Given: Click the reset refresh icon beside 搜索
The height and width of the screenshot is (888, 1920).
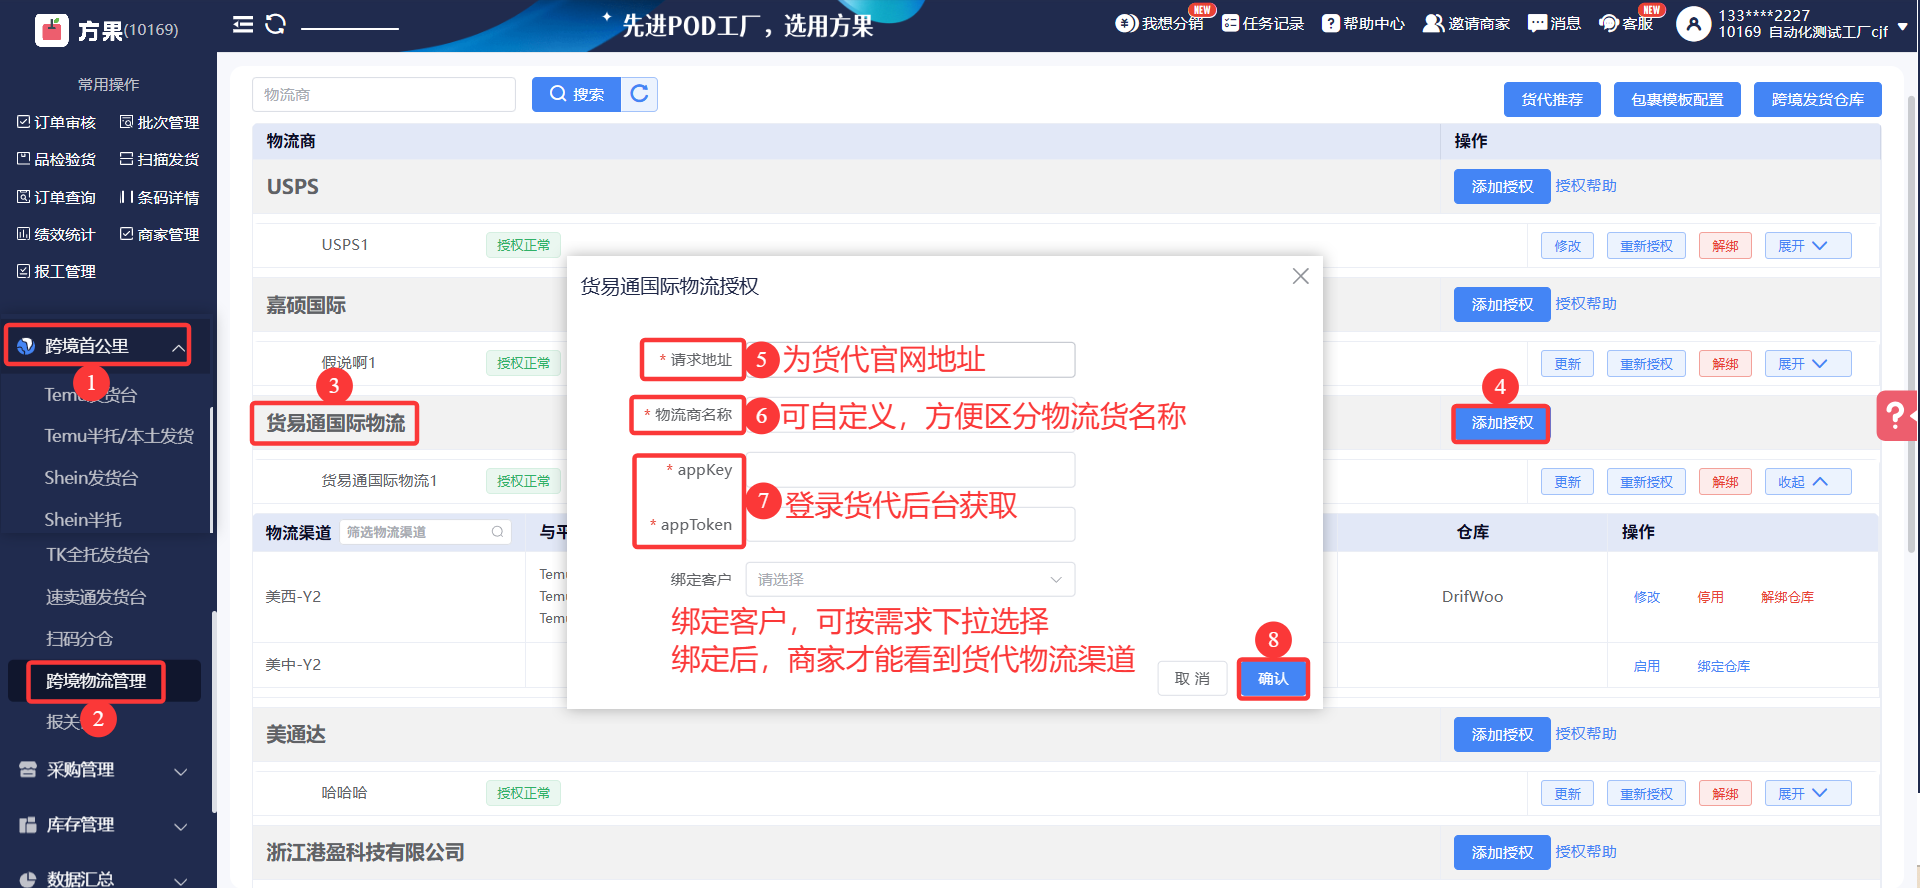Looking at the screenshot, I should click(639, 94).
